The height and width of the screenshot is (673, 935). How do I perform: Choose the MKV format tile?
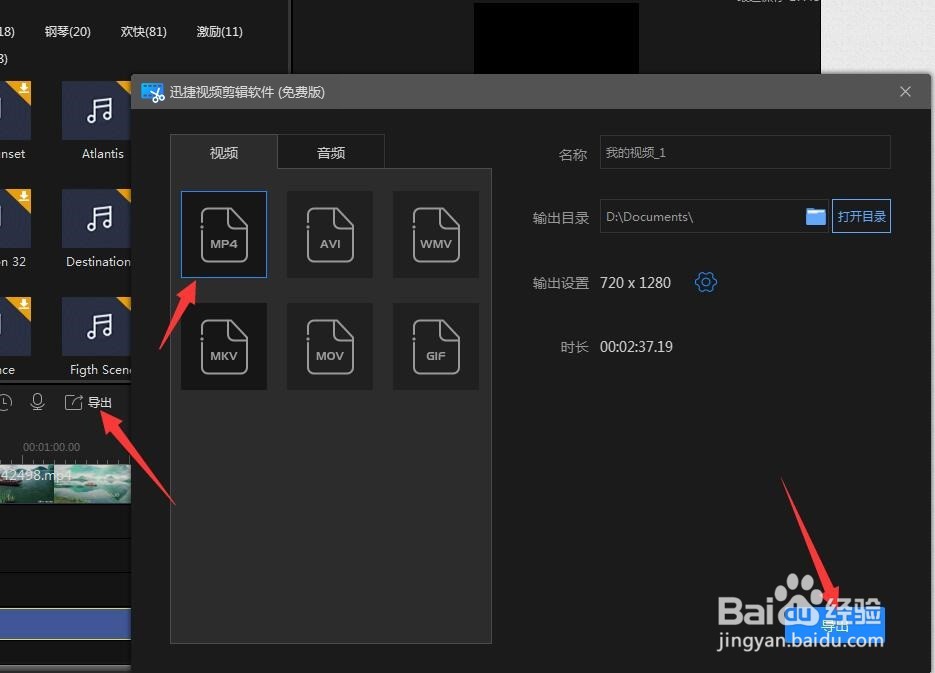224,346
